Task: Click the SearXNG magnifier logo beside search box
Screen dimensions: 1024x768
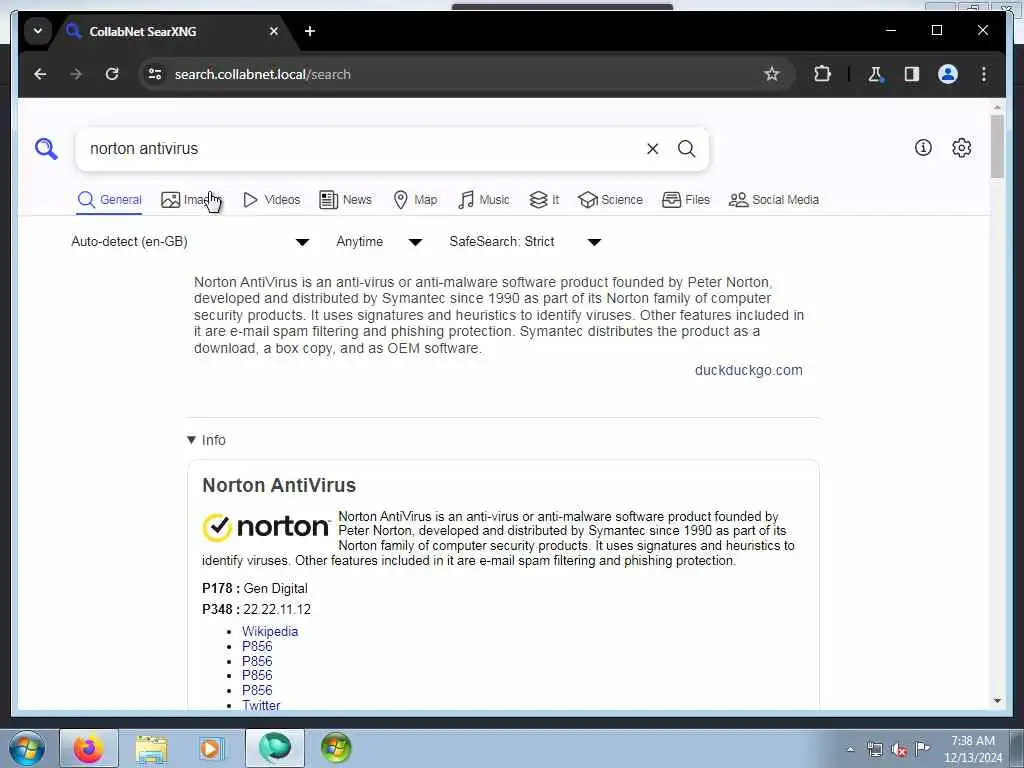Action: coord(46,149)
